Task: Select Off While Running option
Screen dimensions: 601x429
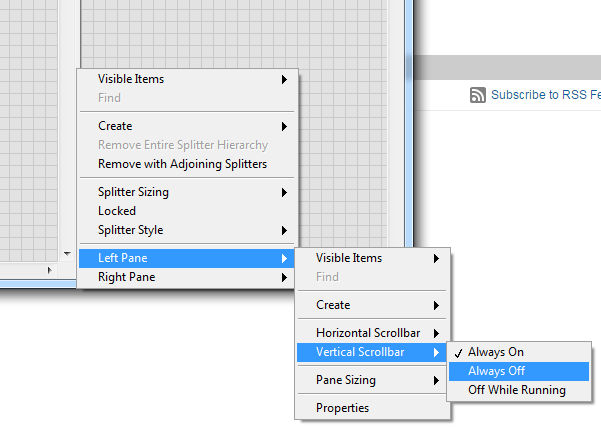Action: click(516, 390)
